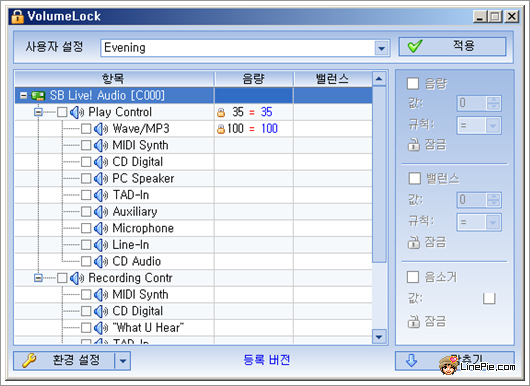Click the speaker icon beside Recording Contr

[x=77, y=278]
